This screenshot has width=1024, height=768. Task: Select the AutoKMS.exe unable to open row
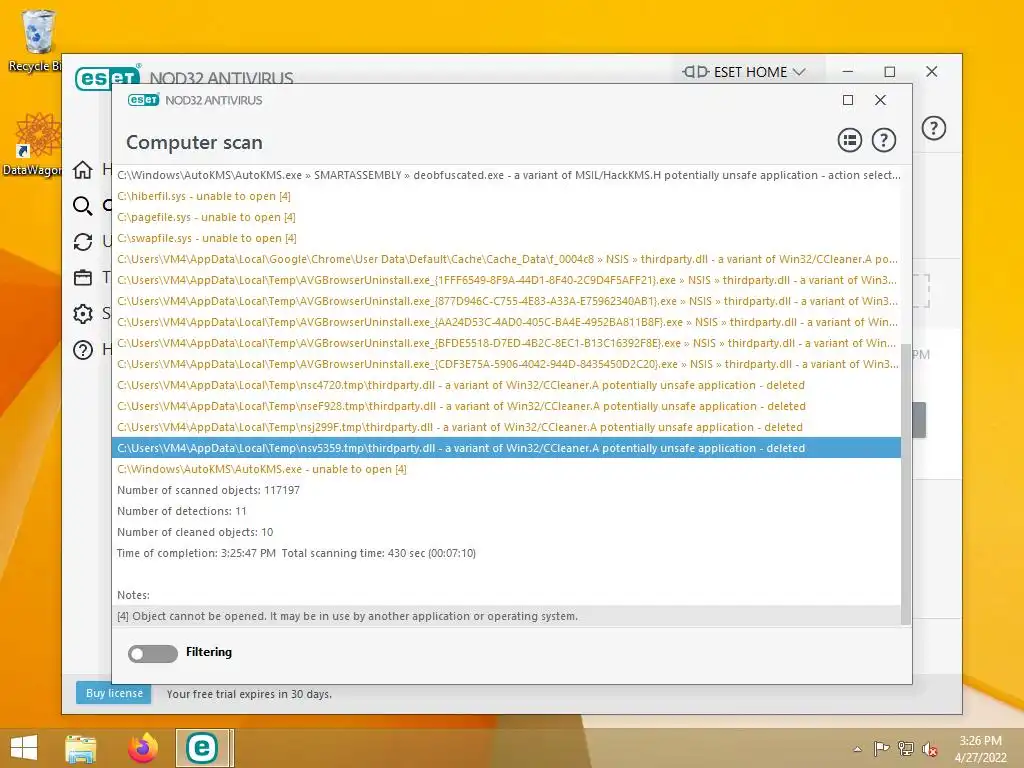(x=506, y=469)
